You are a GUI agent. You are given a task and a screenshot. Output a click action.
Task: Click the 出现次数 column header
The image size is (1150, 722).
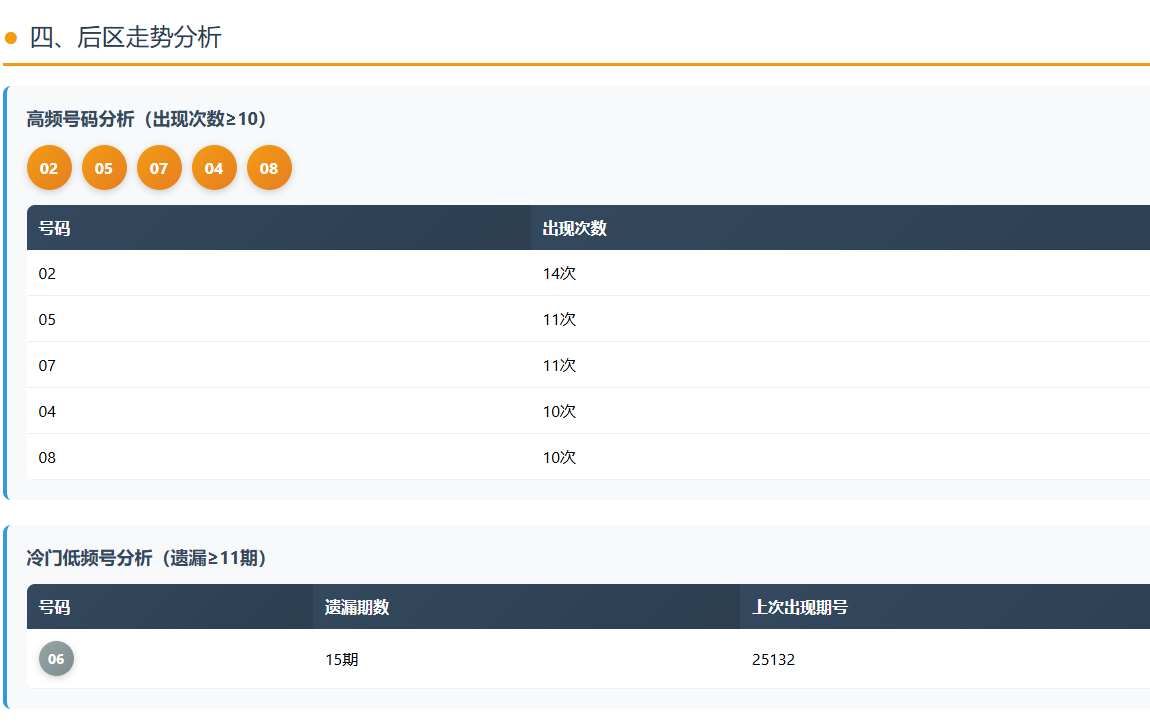coord(574,228)
